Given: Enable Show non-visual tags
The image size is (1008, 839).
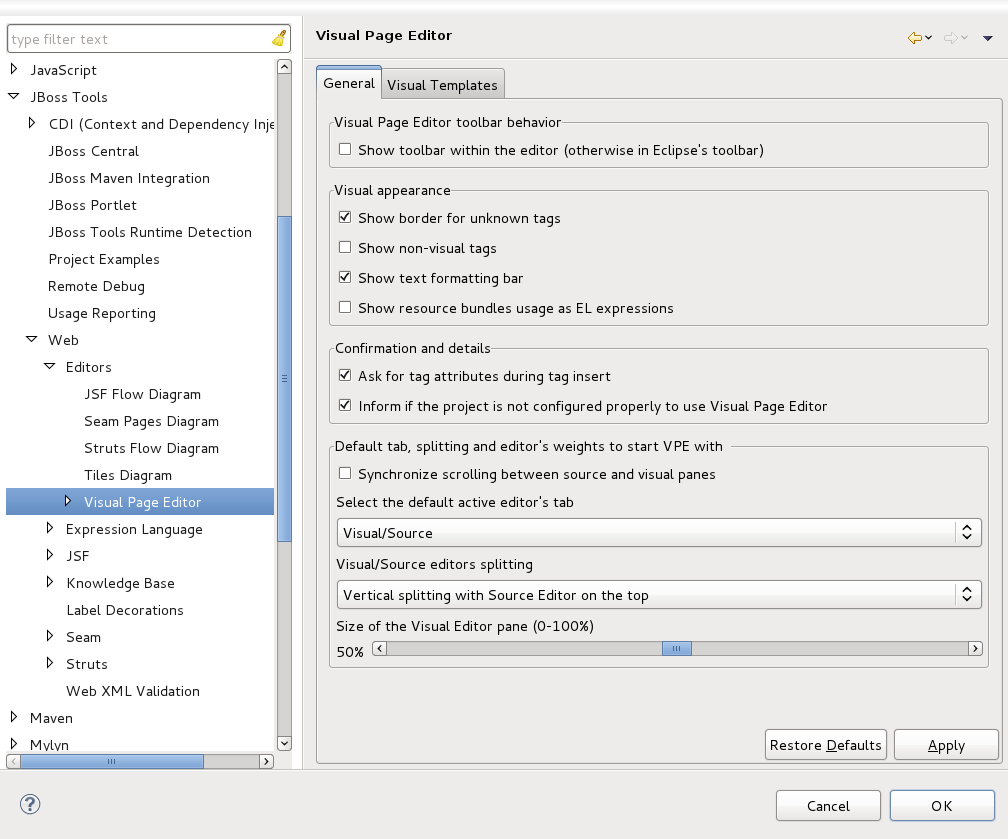Looking at the screenshot, I should (x=345, y=247).
